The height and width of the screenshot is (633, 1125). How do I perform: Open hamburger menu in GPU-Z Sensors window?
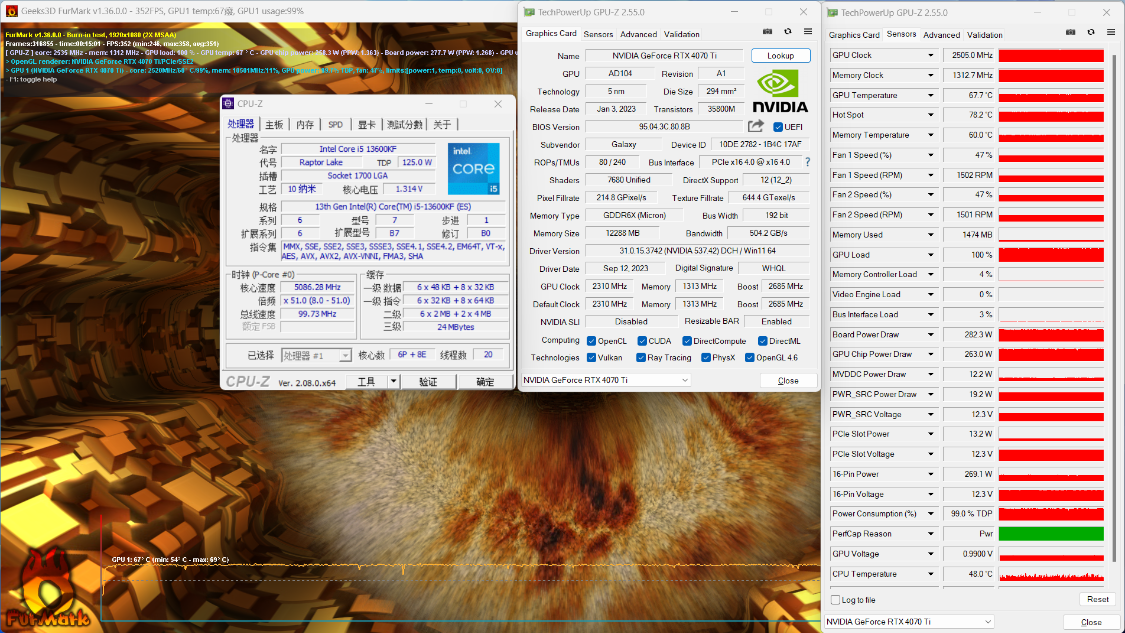tap(1111, 32)
